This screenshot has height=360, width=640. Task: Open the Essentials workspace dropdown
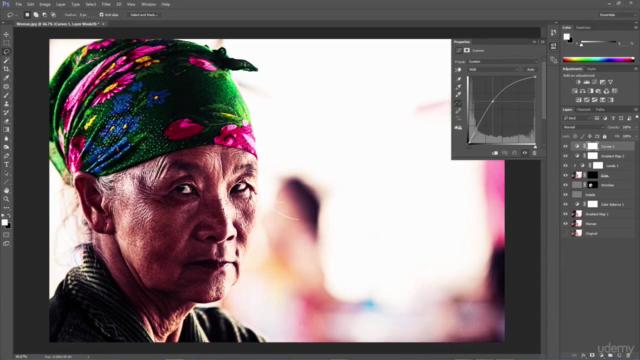[618, 15]
